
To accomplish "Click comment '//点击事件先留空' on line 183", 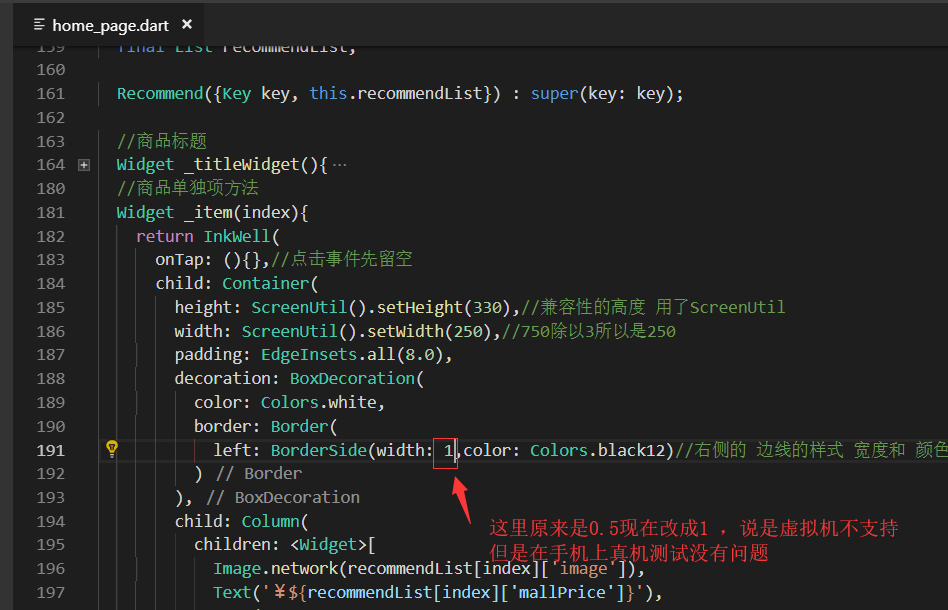I will [342, 259].
